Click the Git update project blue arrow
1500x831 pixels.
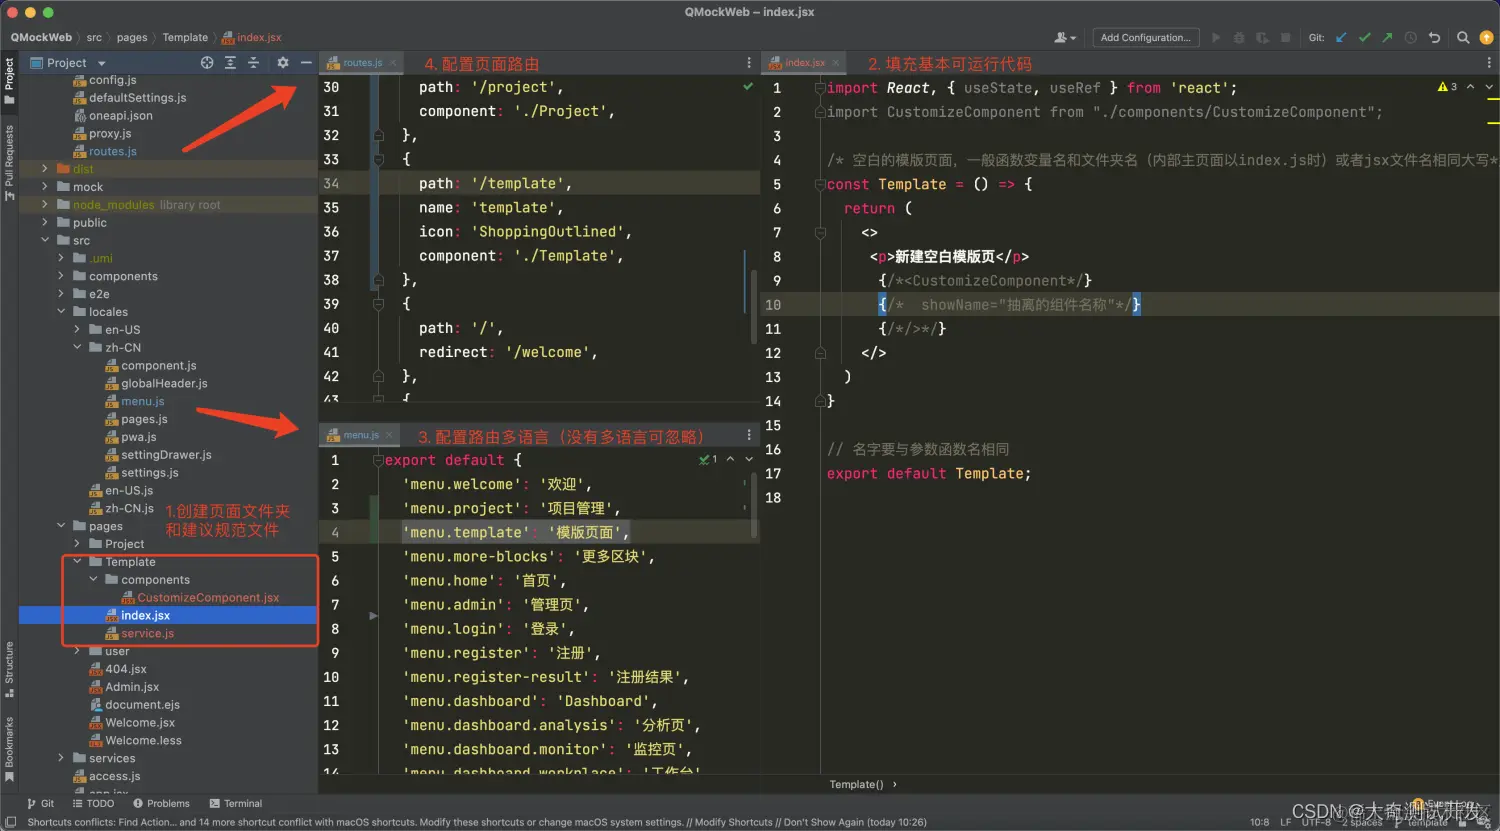1341,38
